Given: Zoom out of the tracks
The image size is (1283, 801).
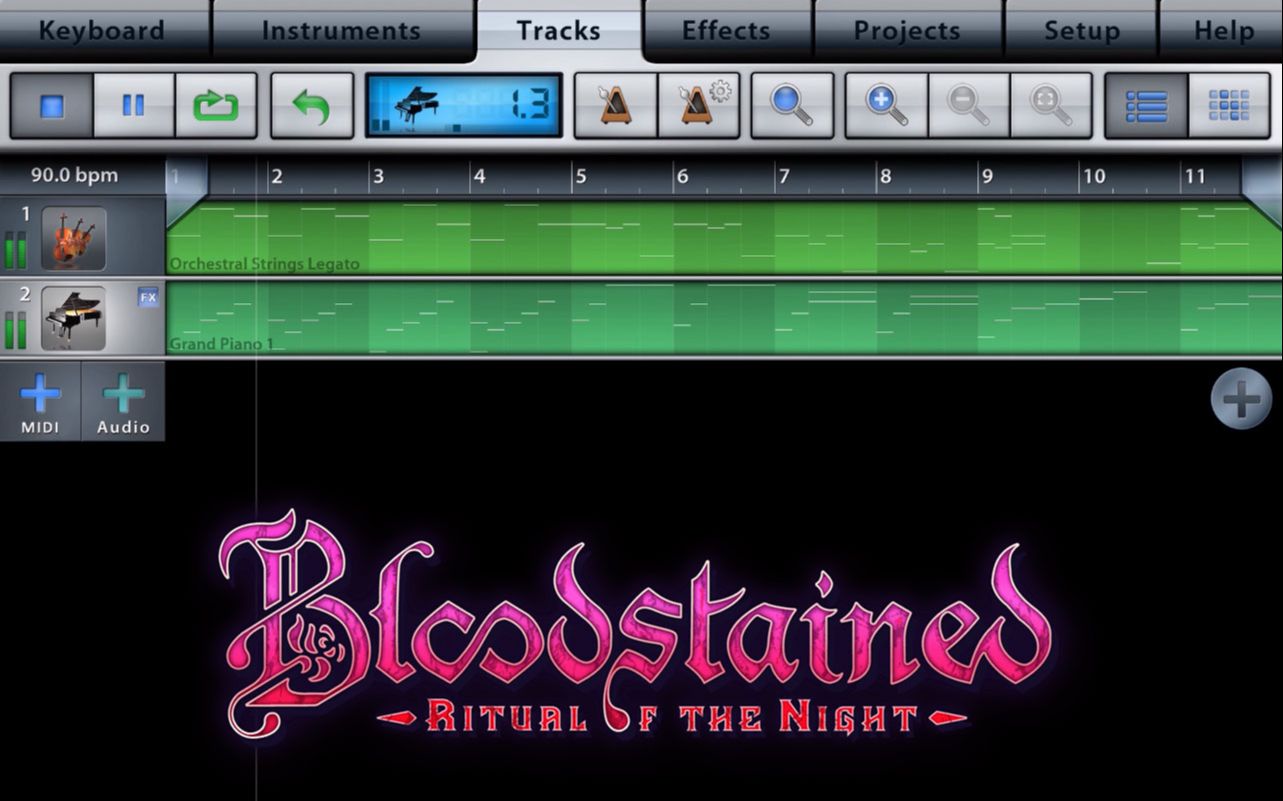Looking at the screenshot, I should coord(969,105).
